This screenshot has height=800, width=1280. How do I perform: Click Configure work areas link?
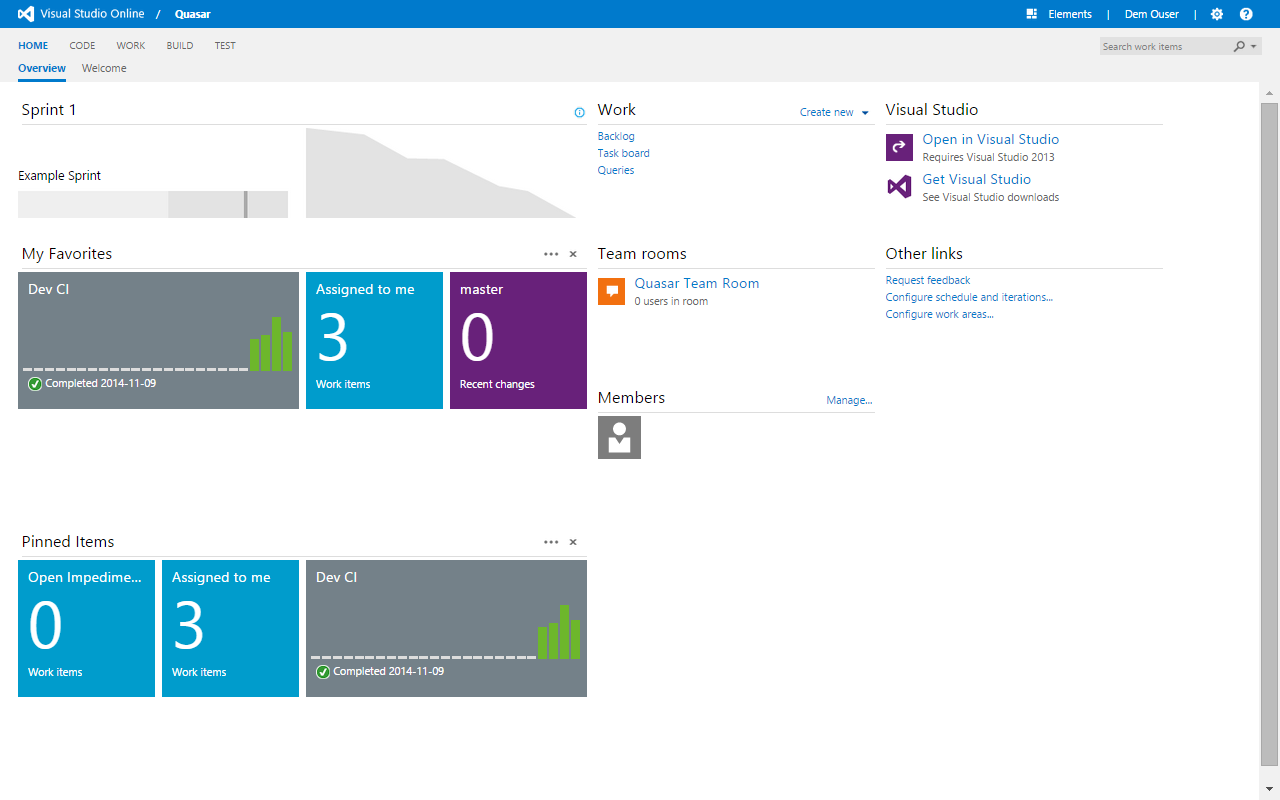tap(940, 314)
